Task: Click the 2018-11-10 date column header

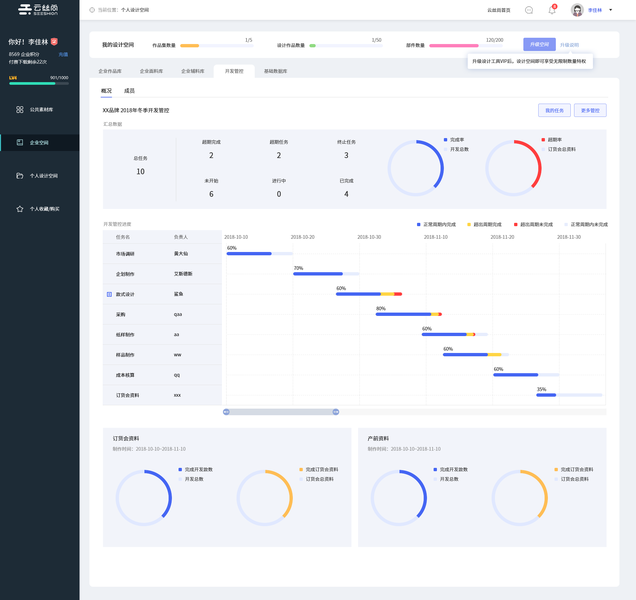Action: pos(436,237)
